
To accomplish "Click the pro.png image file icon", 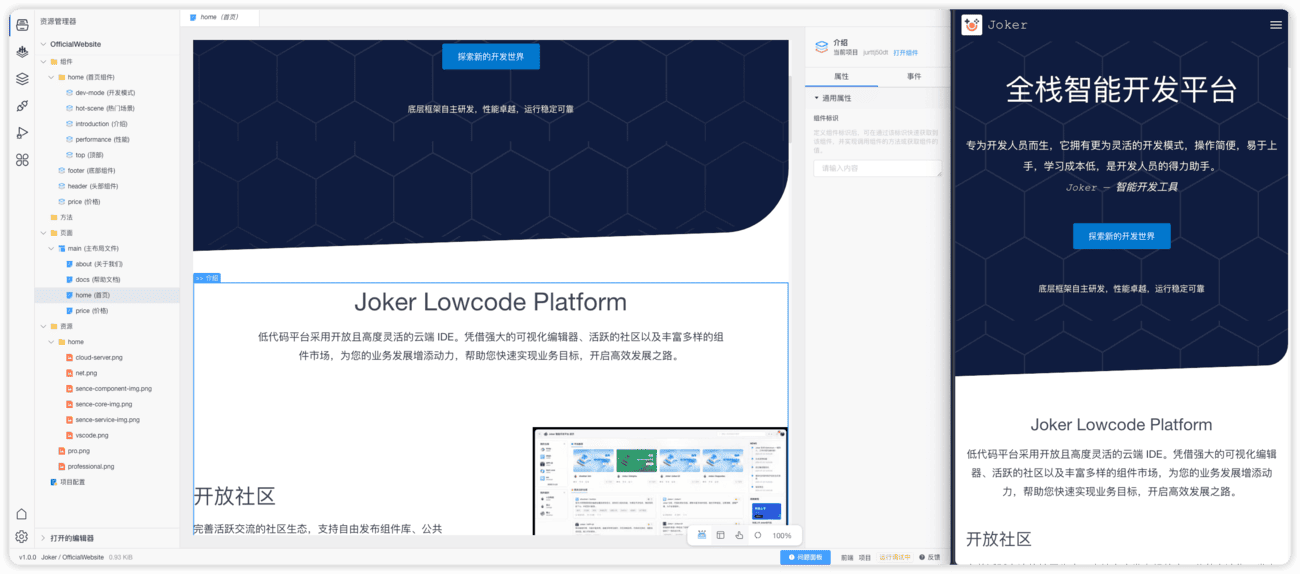I will click(61, 451).
